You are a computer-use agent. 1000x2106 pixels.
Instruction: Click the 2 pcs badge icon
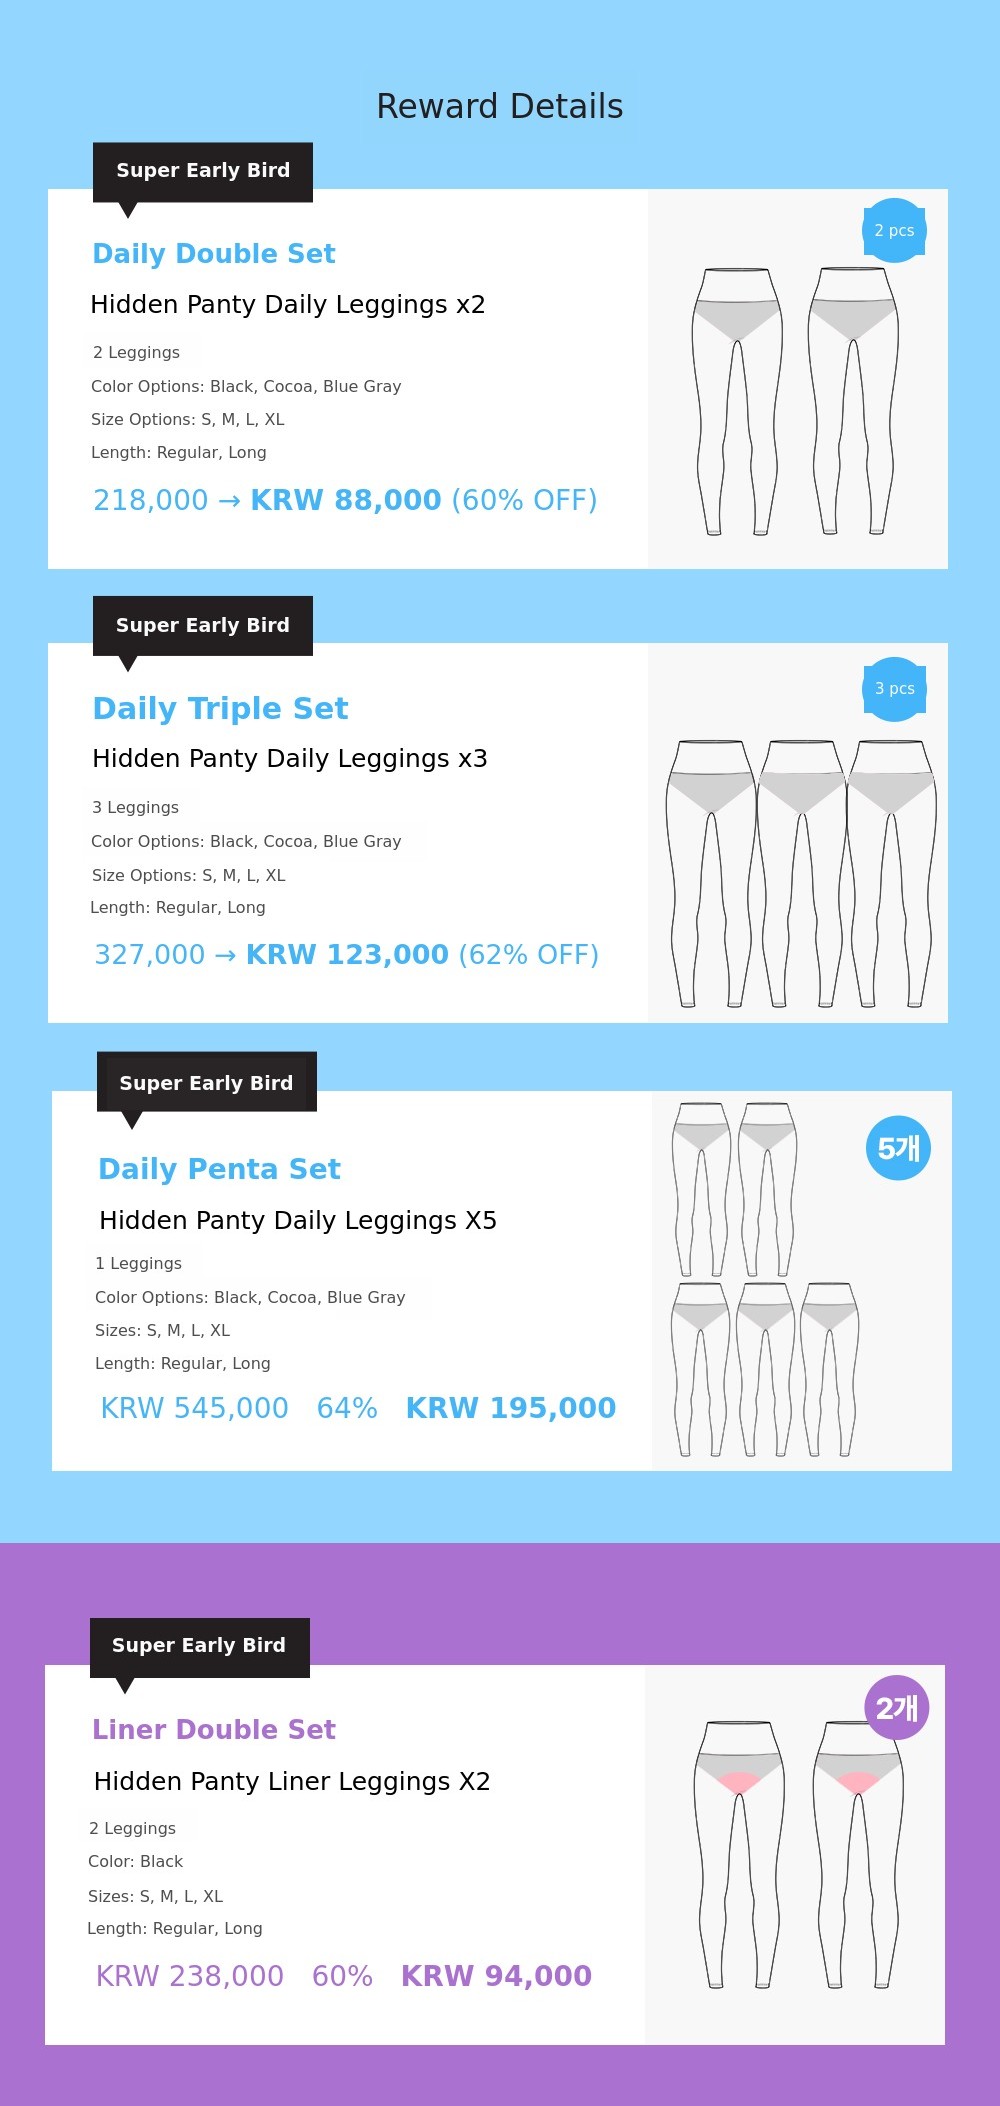pyautogui.click(x=894, y=231)
